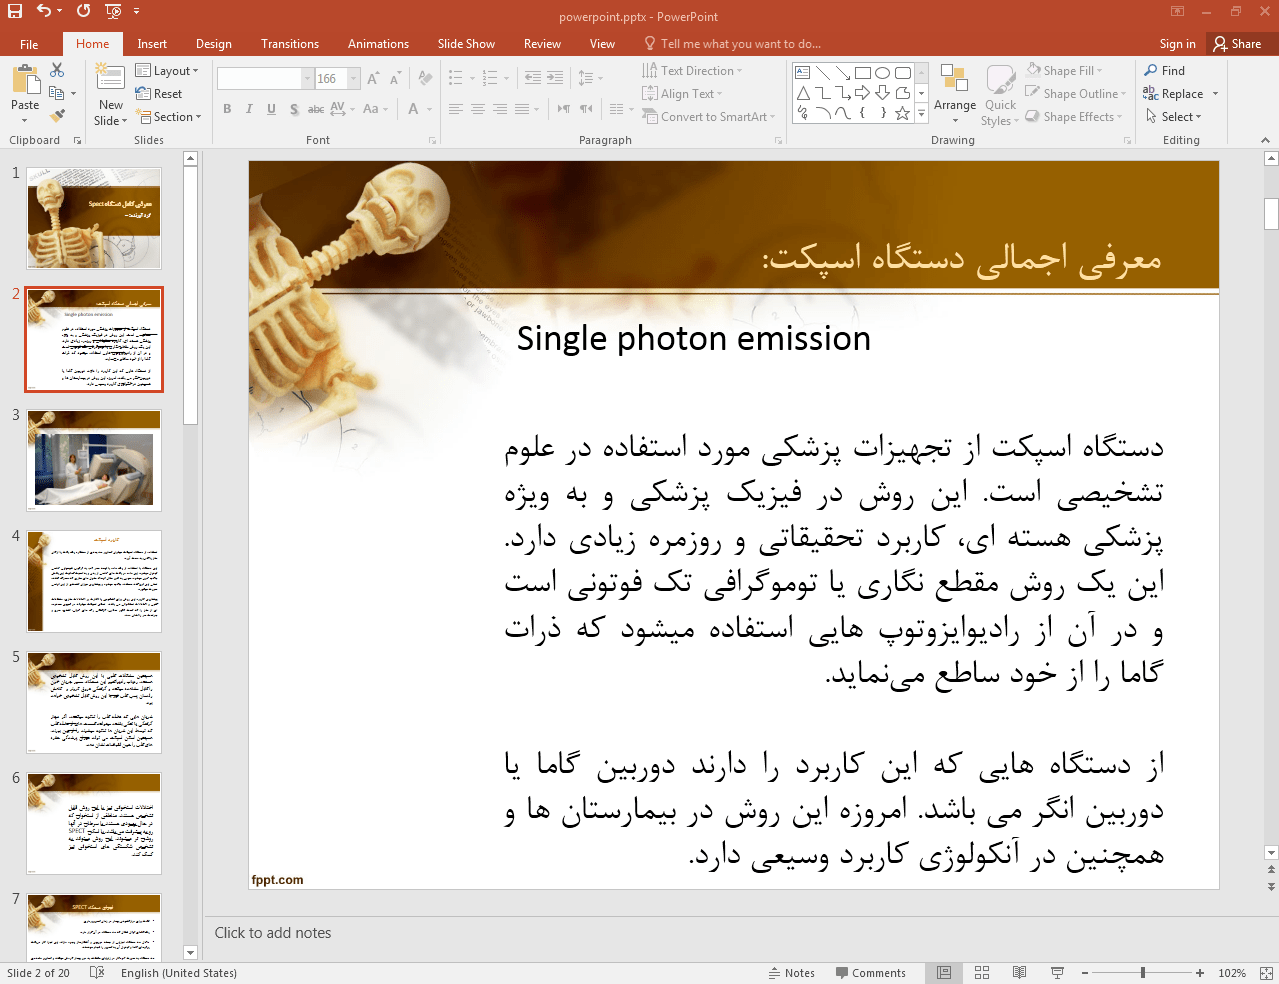Viewport: 1279px width, 984px height.
Task: Click the Share button
Action: (1237, 44)
